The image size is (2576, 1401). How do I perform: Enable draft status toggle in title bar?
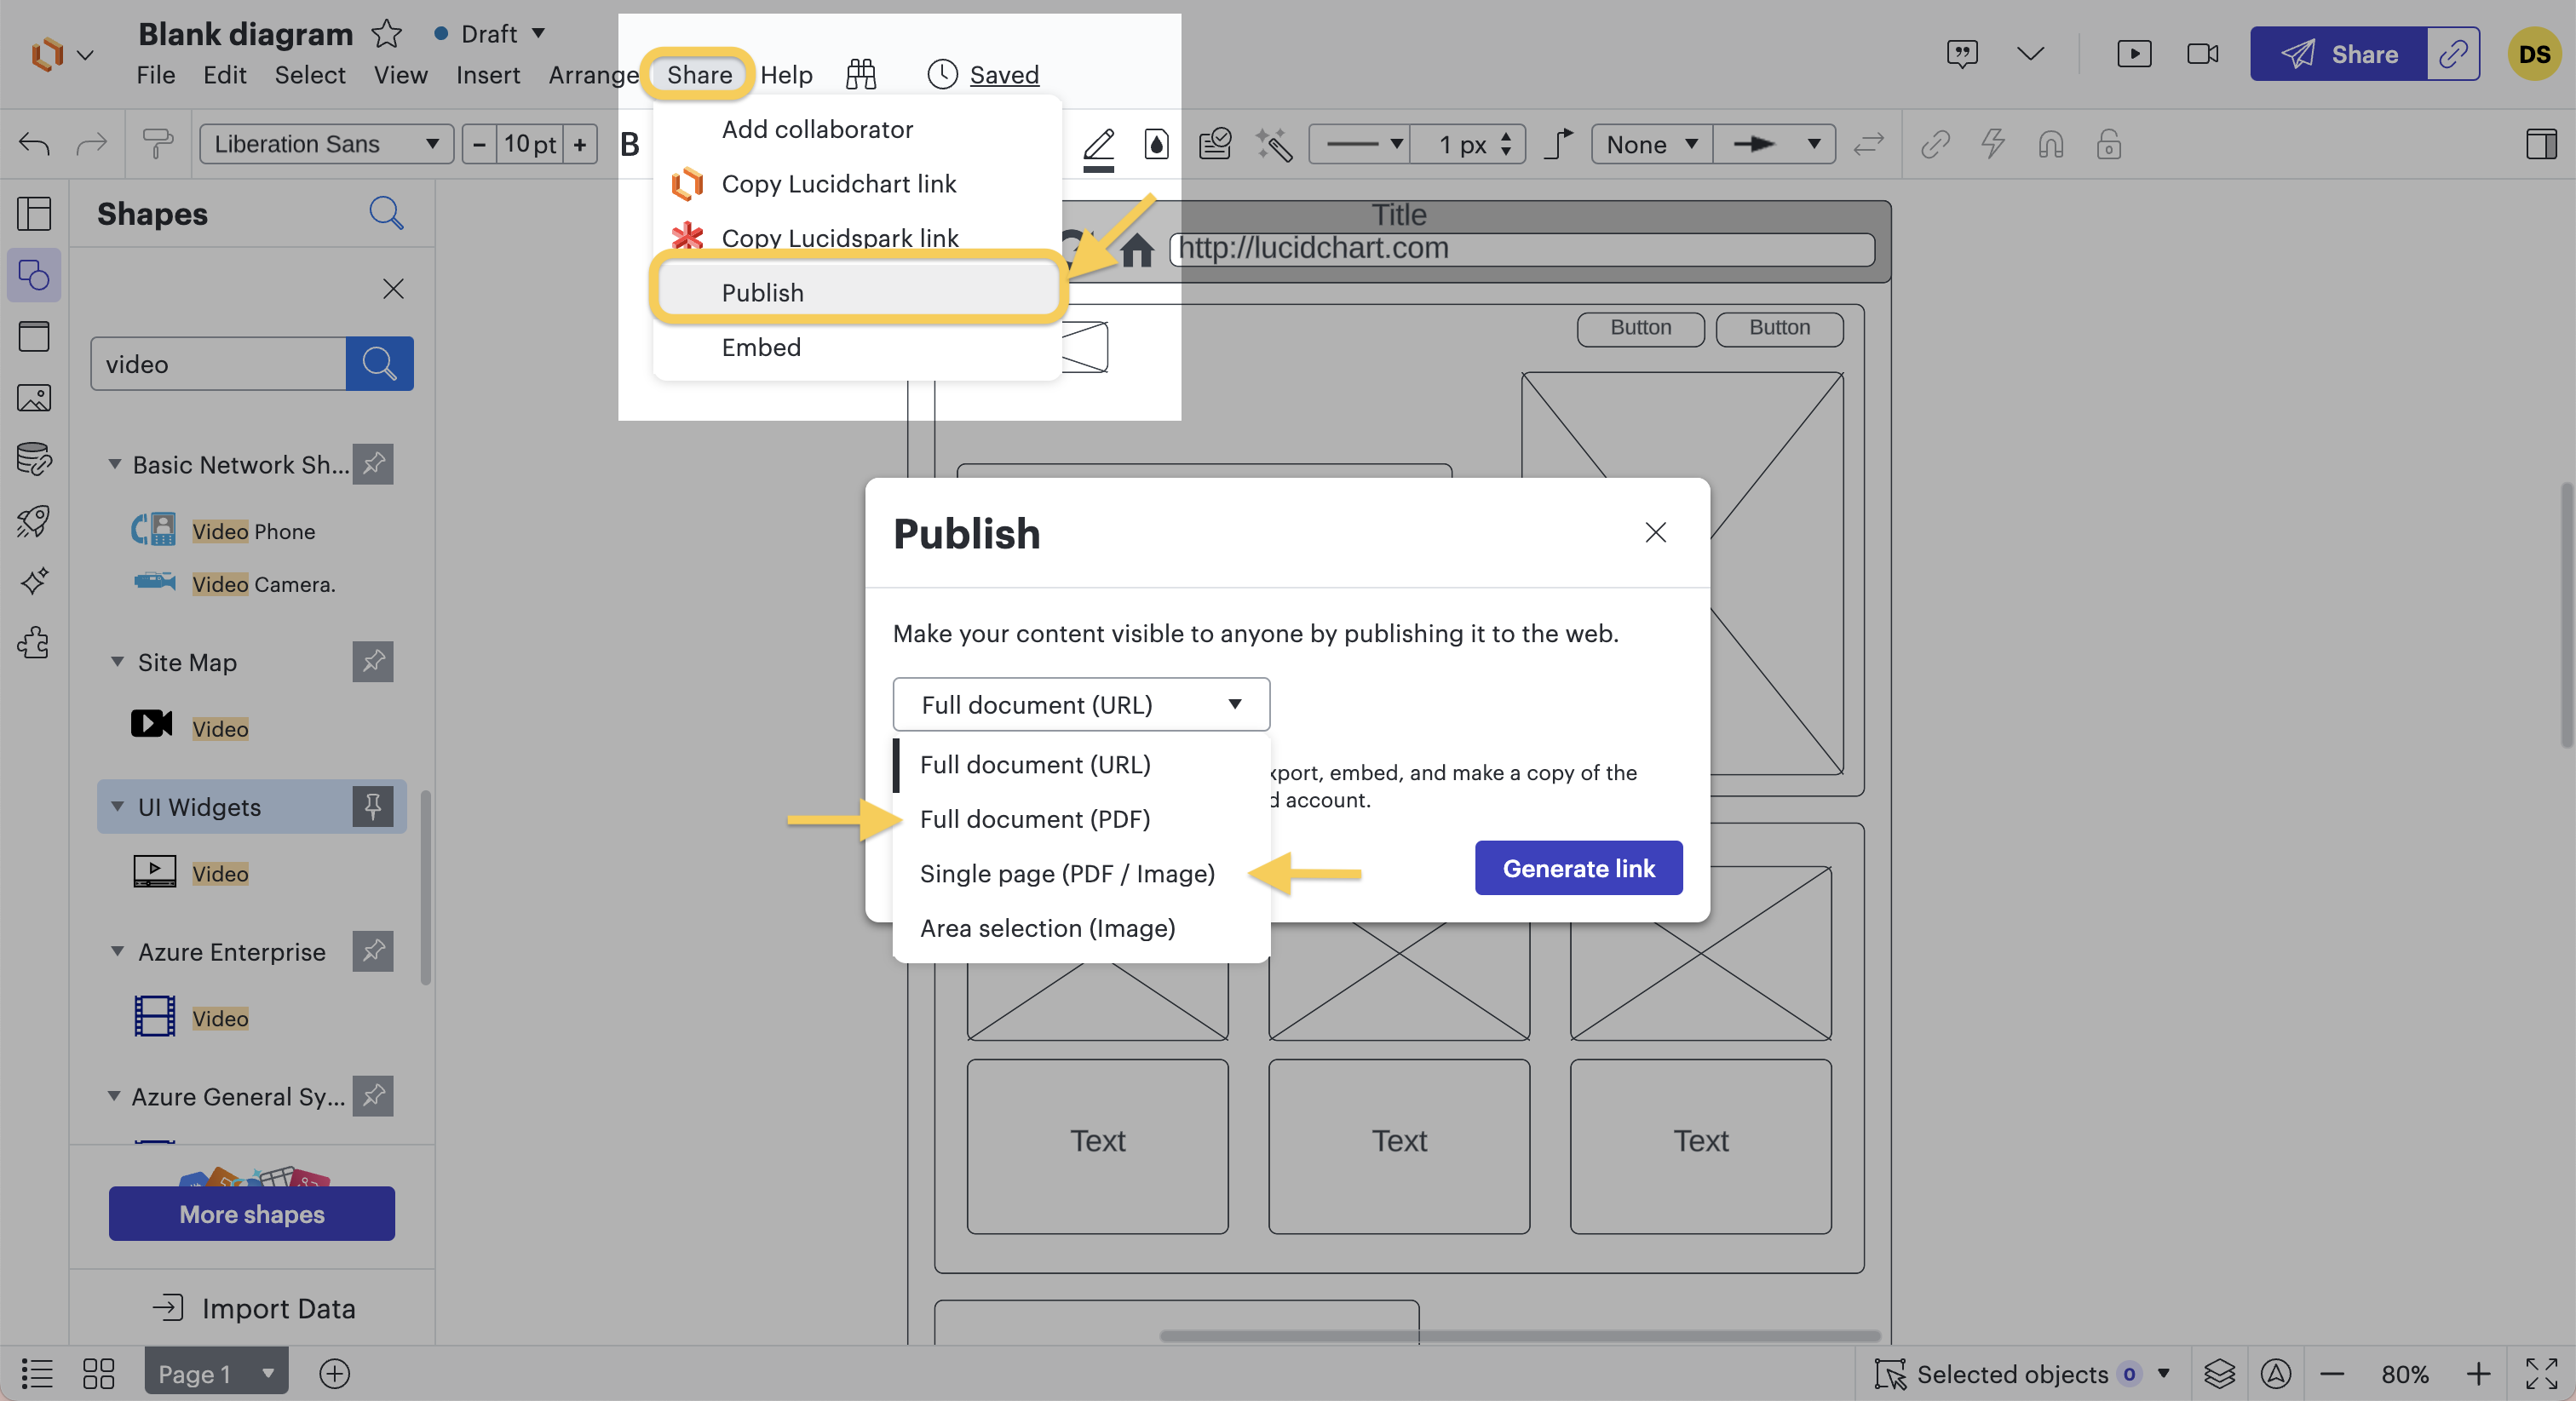[483, 32]
